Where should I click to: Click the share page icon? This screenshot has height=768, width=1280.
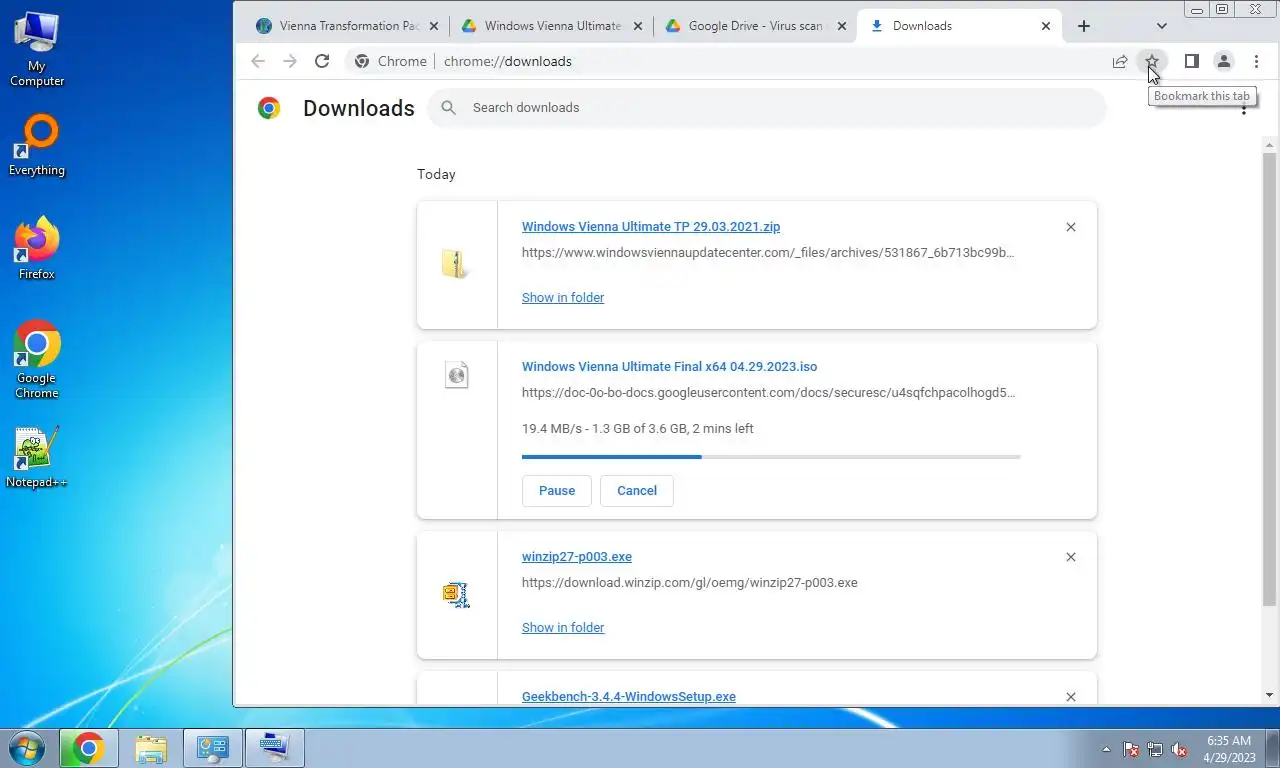(1120, 61)
